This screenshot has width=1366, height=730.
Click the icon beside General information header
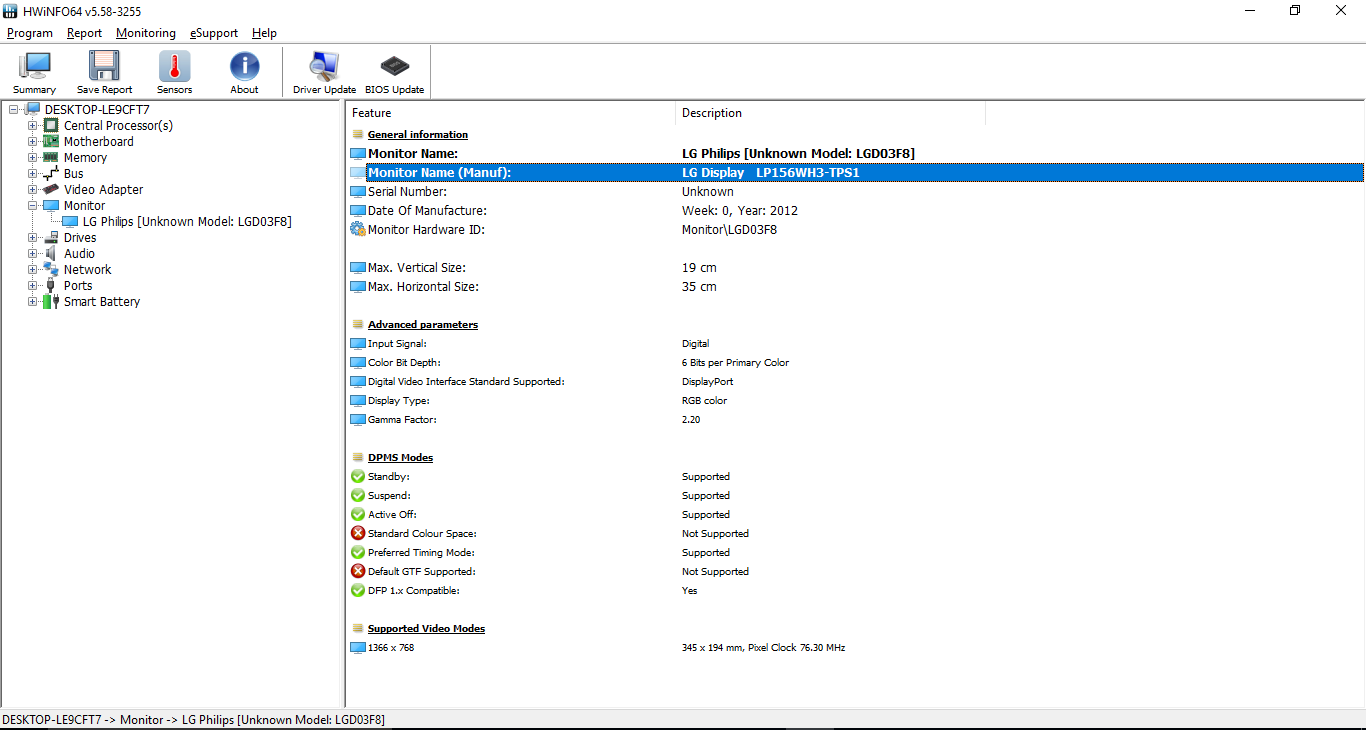click(358, 134)
